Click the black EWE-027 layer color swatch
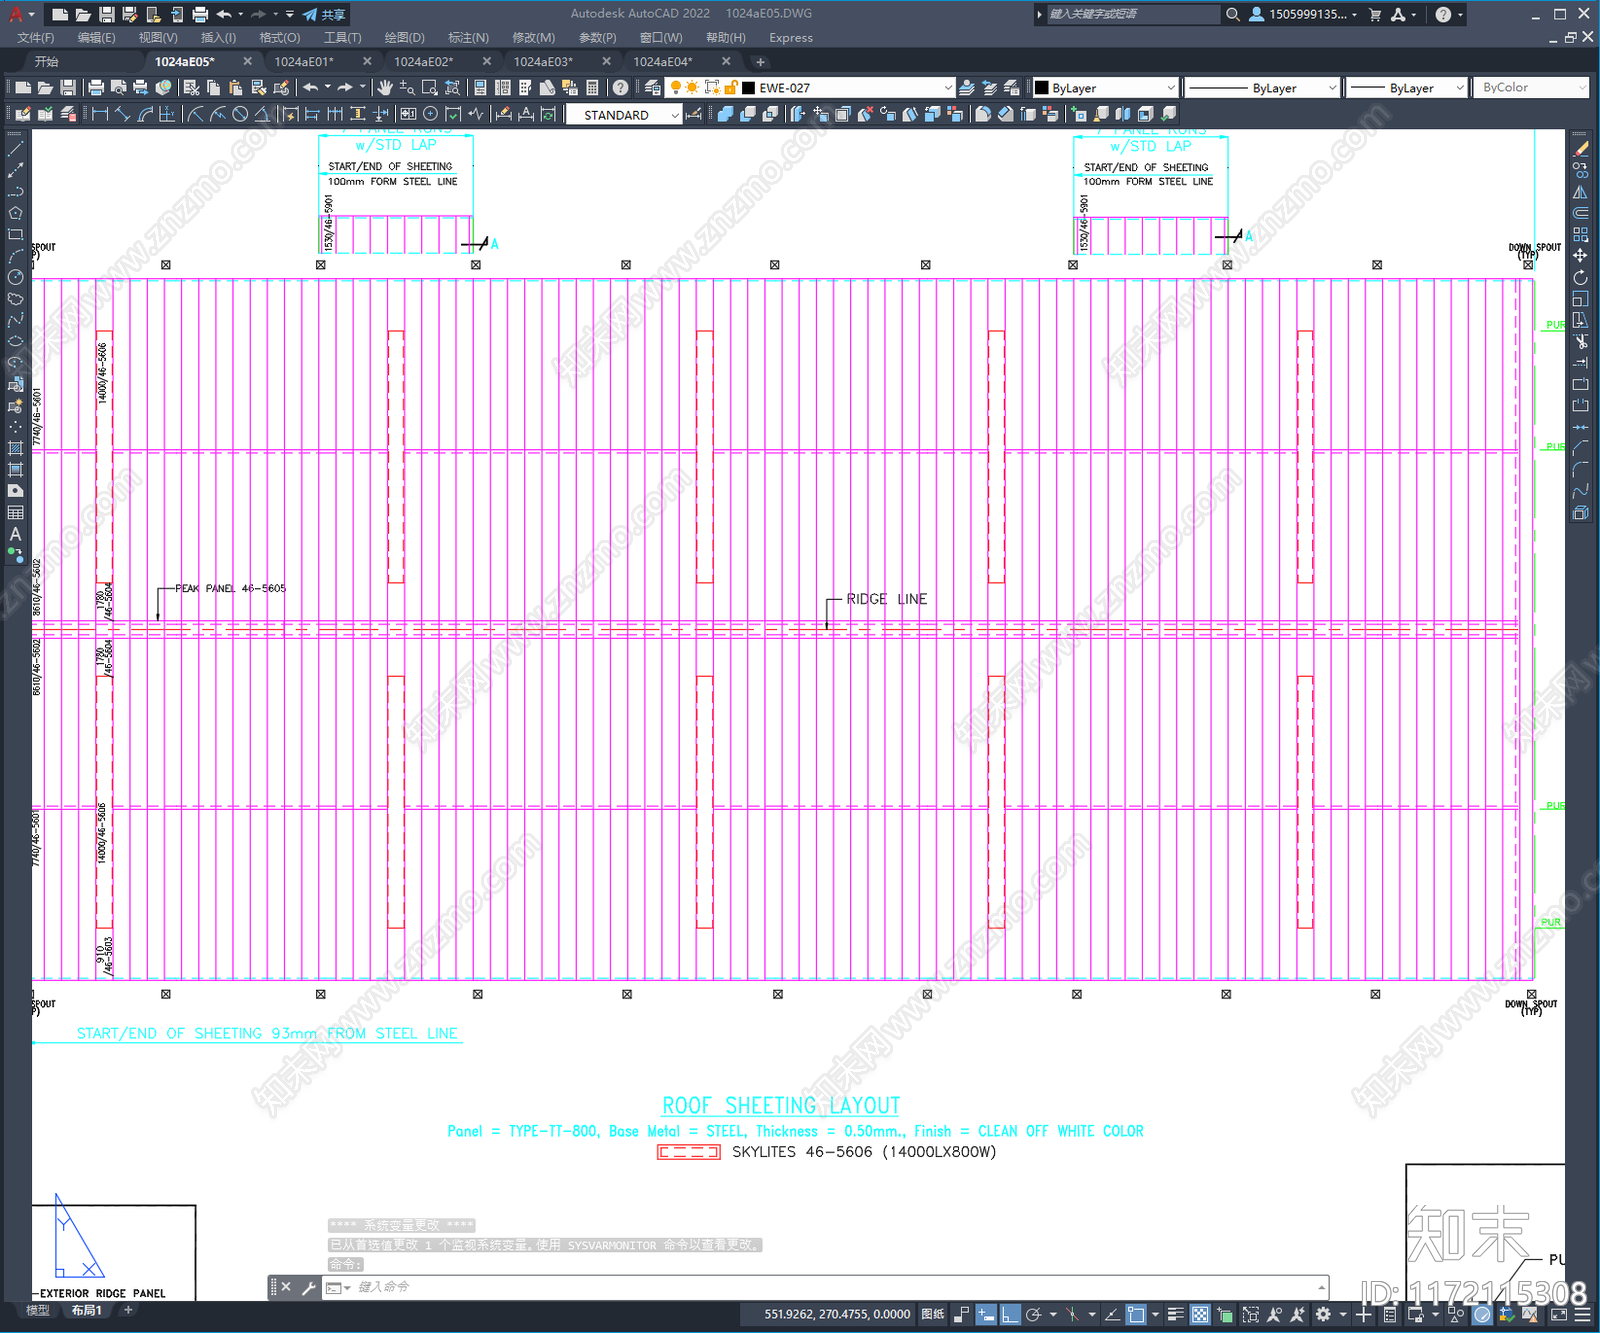Image resolution: width=1600 pixels, height=1333 pixels. [x=748, y=88]
